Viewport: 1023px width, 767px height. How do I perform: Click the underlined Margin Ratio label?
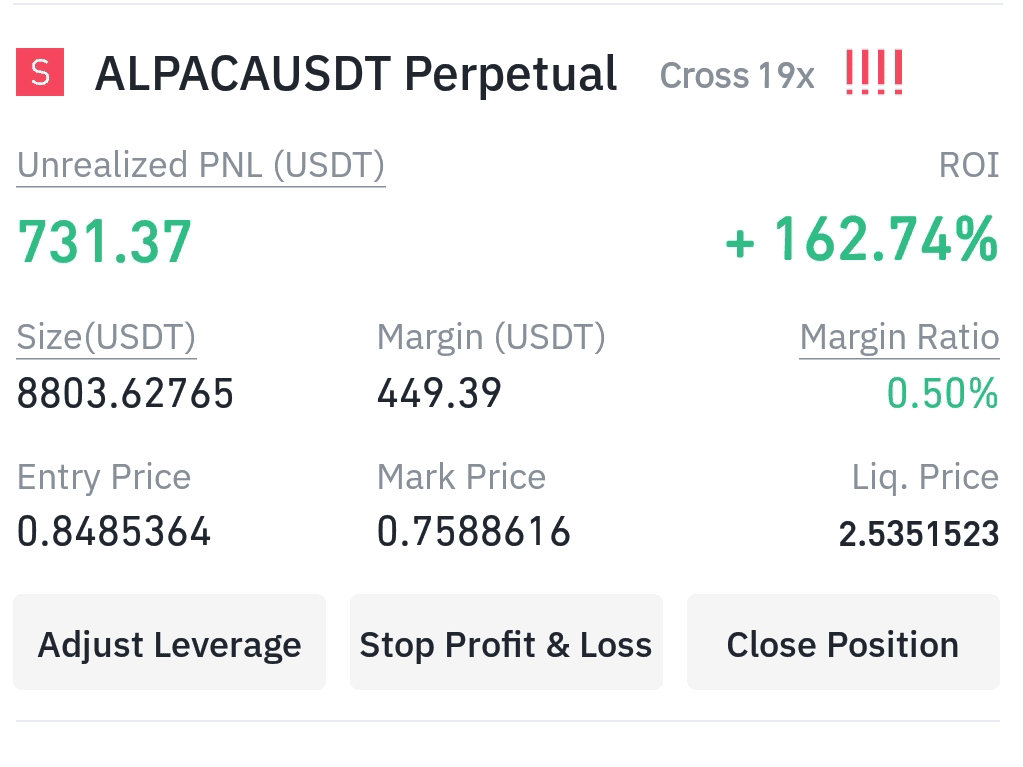pyautogui.click(x=899, y=338)
